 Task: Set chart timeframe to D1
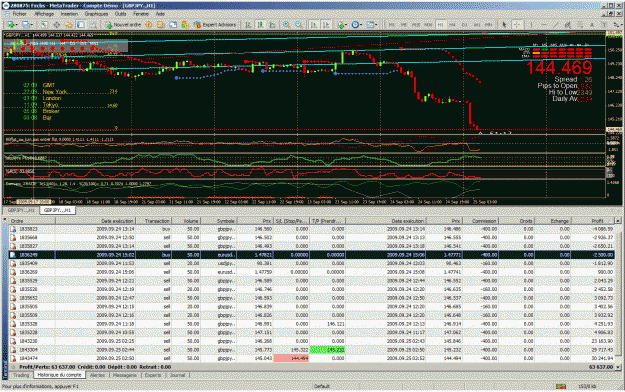click(x=464, y=25)
